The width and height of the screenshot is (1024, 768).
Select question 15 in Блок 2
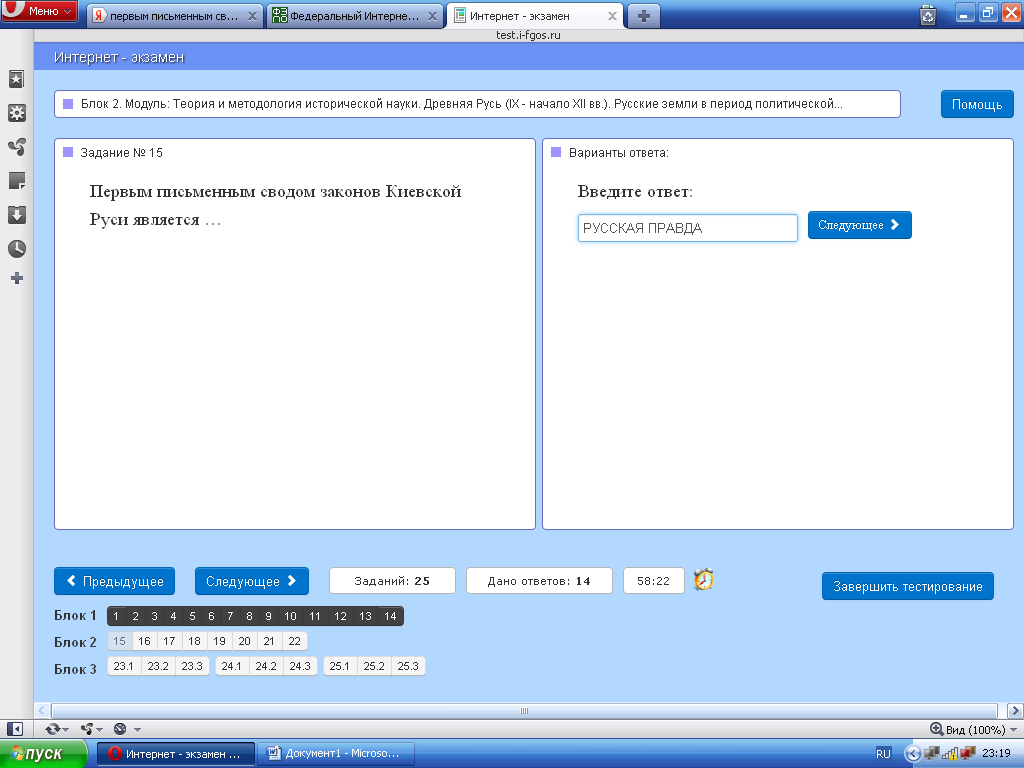[x=120, y=641]
